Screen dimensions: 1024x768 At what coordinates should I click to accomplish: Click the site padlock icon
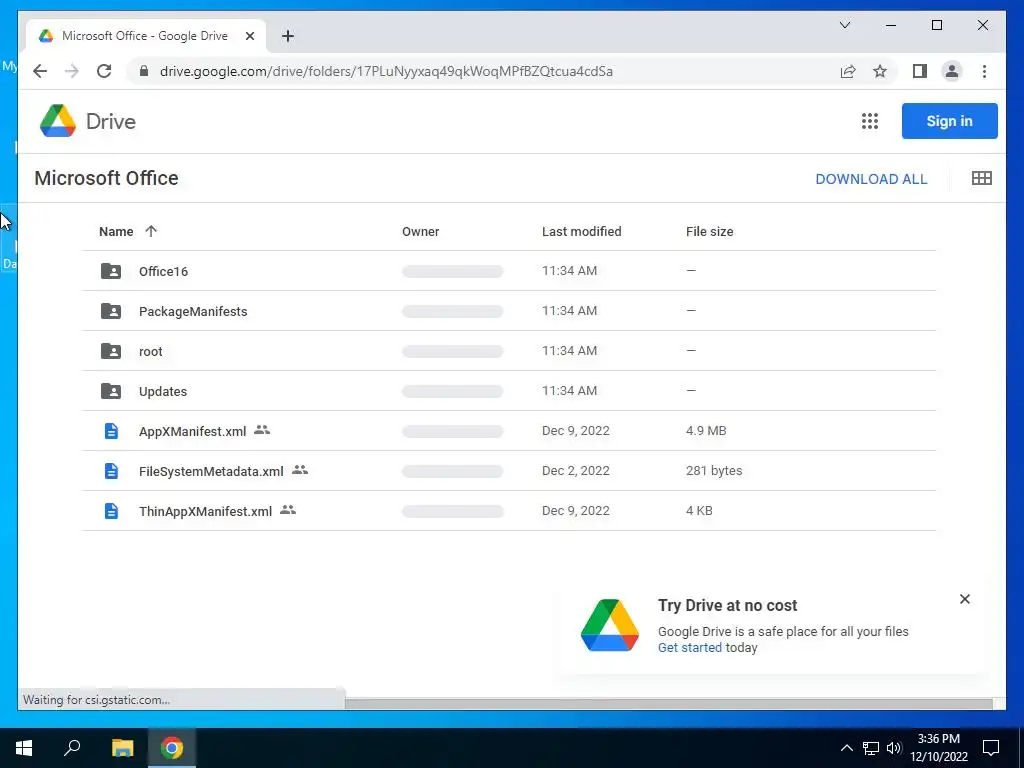(144, 71)
